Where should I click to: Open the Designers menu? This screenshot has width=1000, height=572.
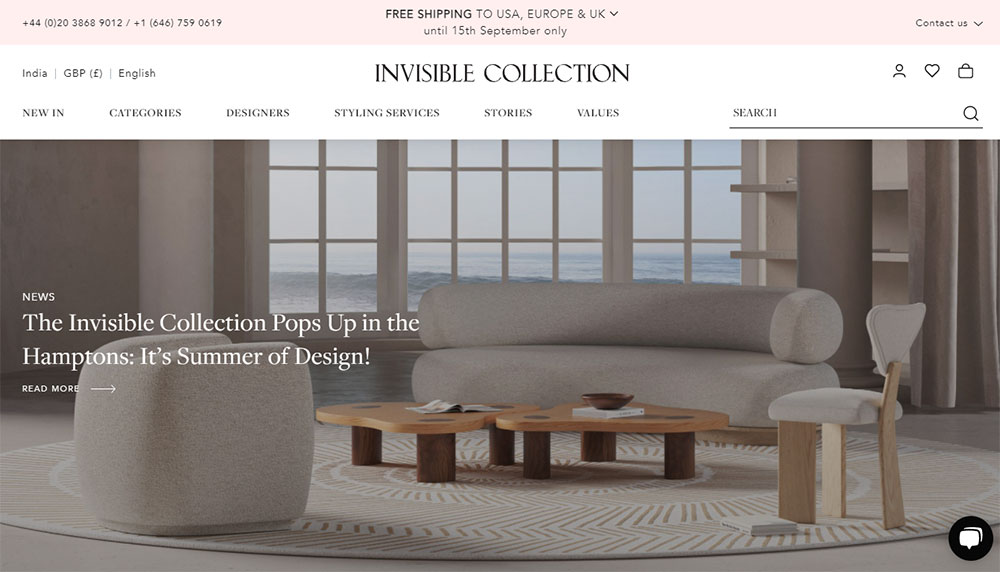(x=258, y=113)
